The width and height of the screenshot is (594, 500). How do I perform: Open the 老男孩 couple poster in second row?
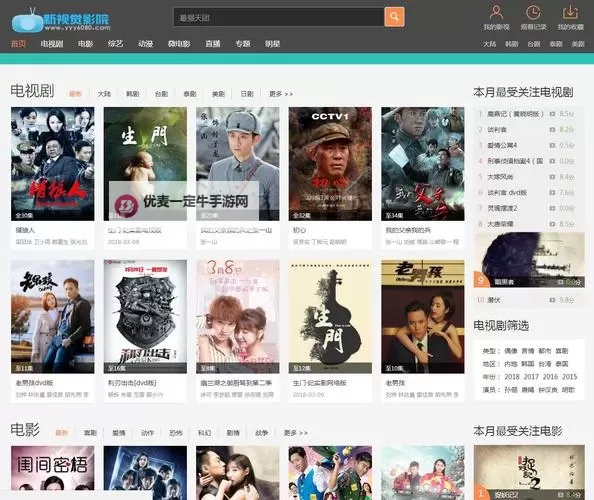point(423,317)
